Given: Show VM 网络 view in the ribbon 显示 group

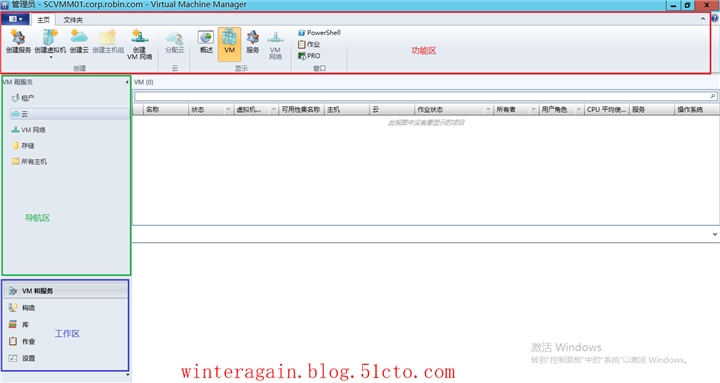Looking at the screenshot, I should tap(275, 45).
